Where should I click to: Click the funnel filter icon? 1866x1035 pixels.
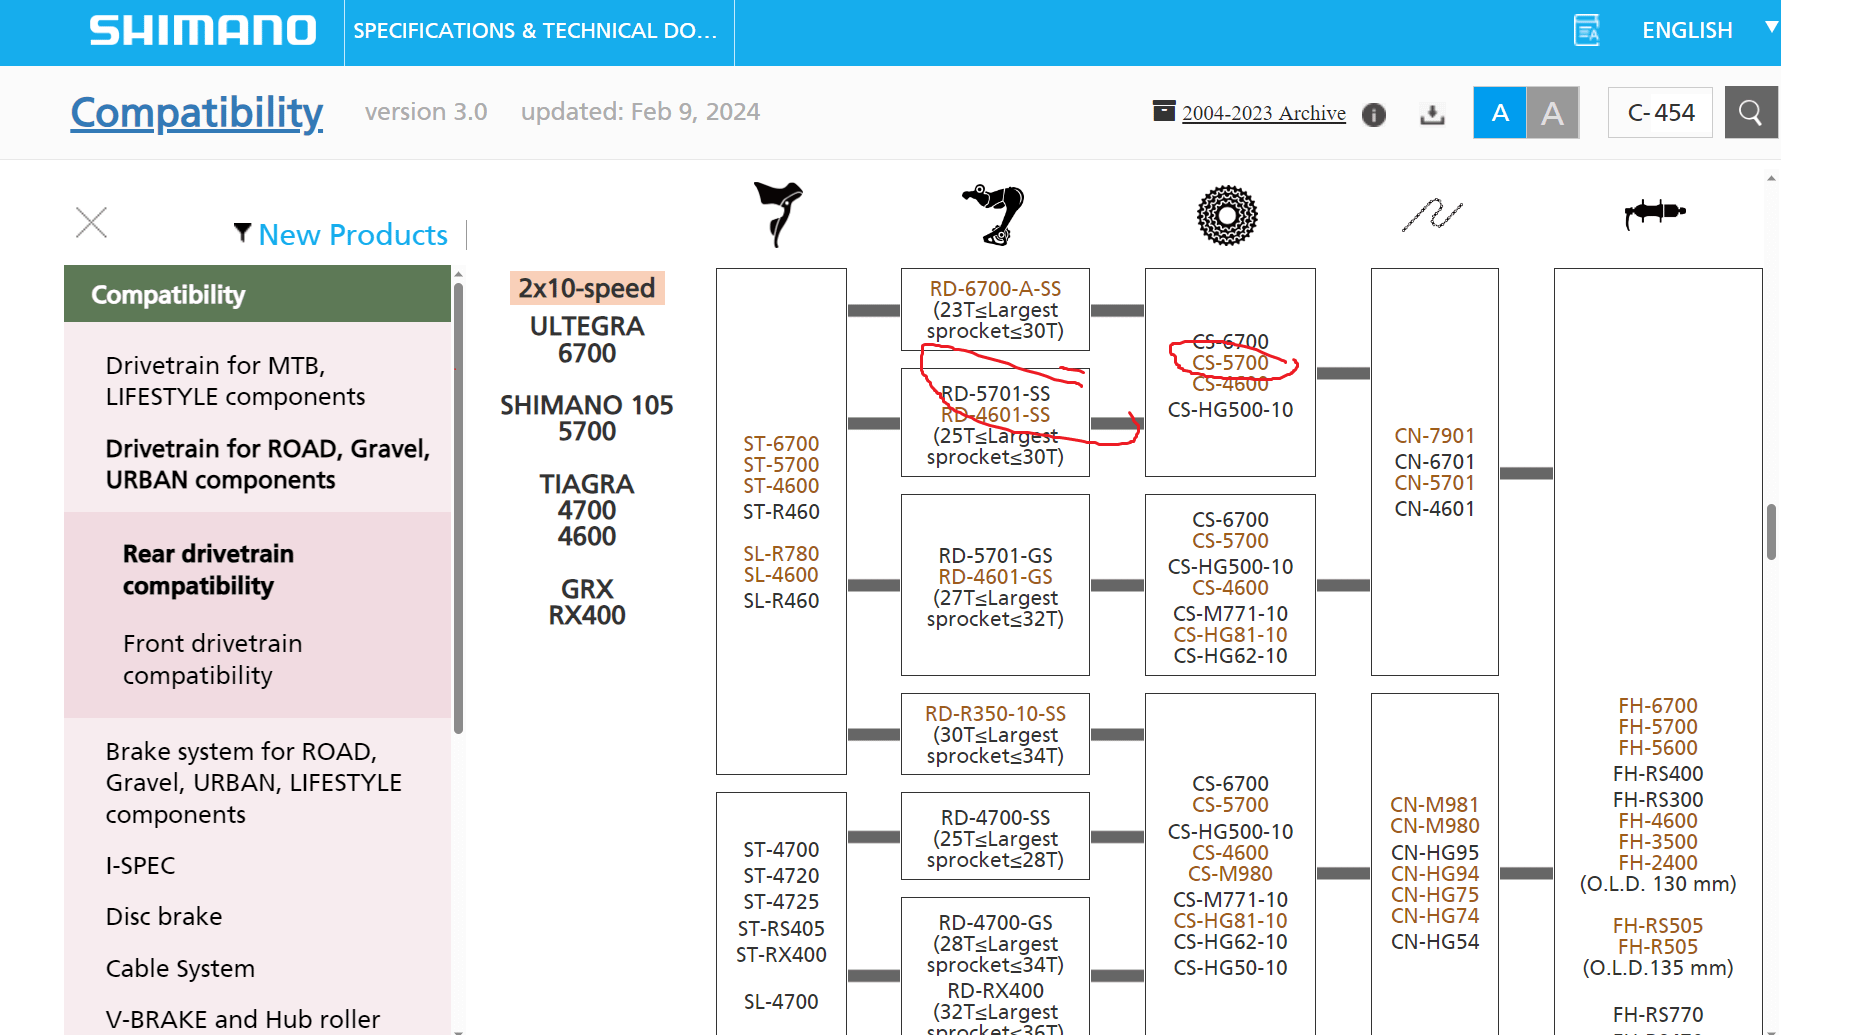(242, 233)
